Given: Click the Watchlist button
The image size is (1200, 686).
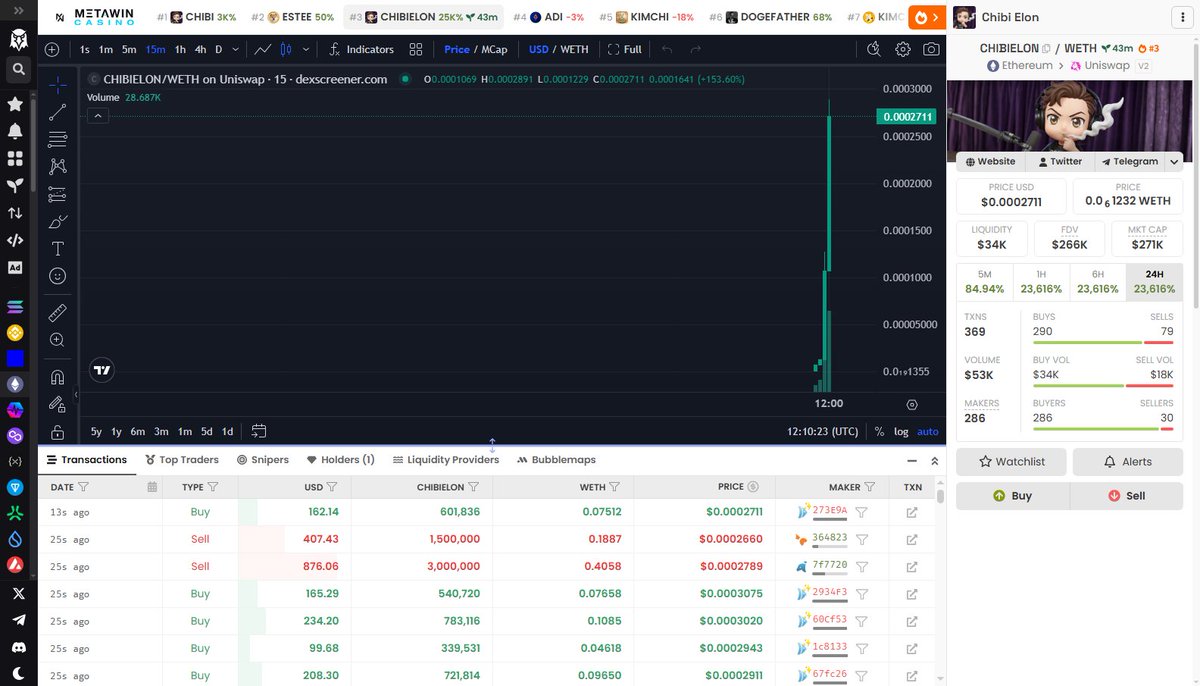Looking at the screenshot, I should tap(1011, 462).
